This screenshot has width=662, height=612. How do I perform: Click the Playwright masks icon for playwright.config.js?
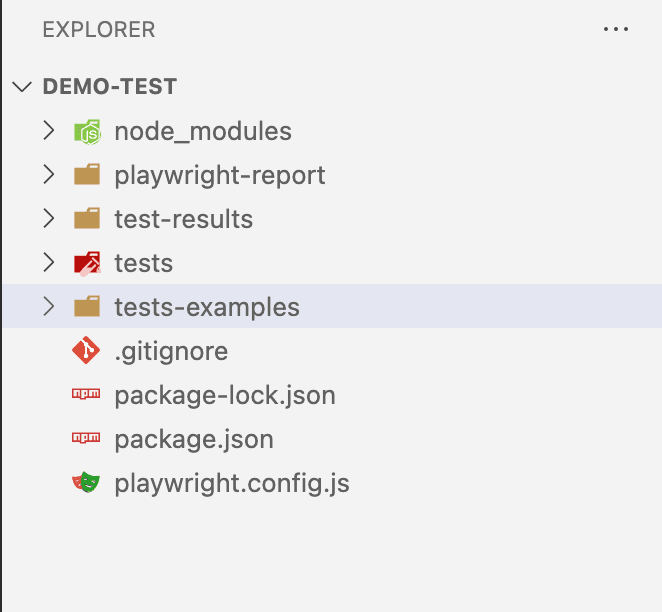86,482
